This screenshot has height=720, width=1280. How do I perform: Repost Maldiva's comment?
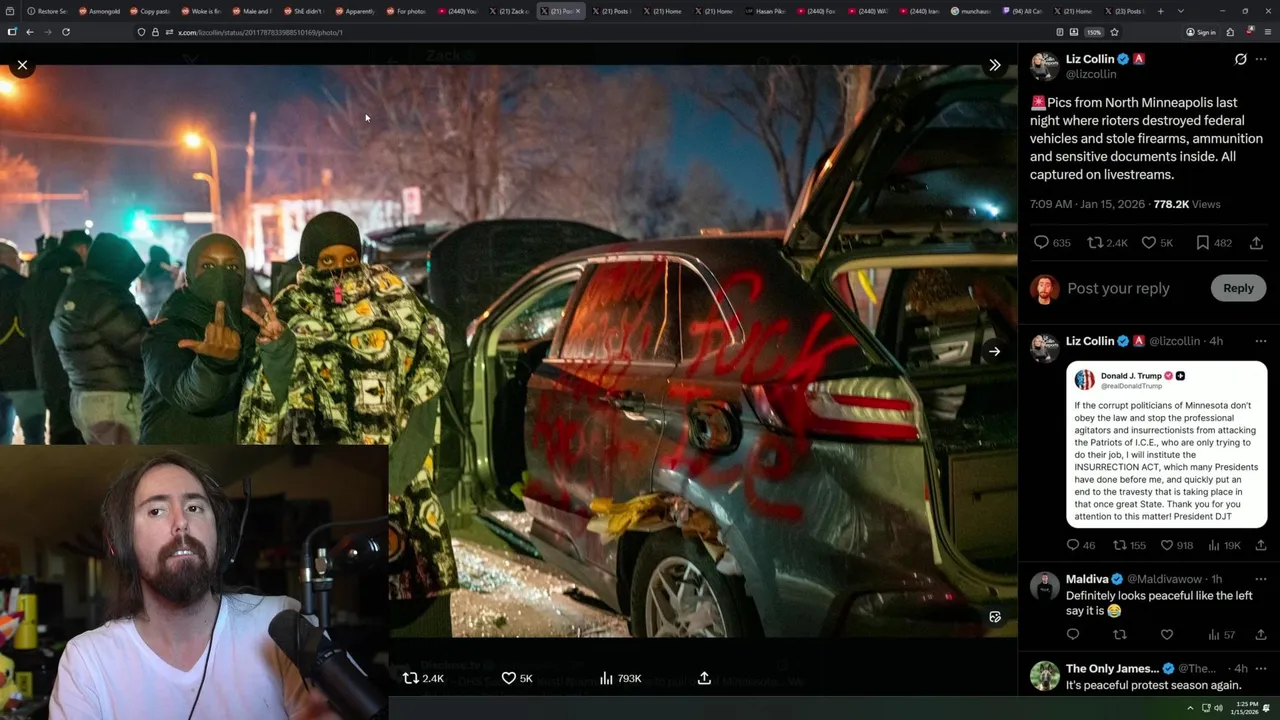coord(1120,634)
